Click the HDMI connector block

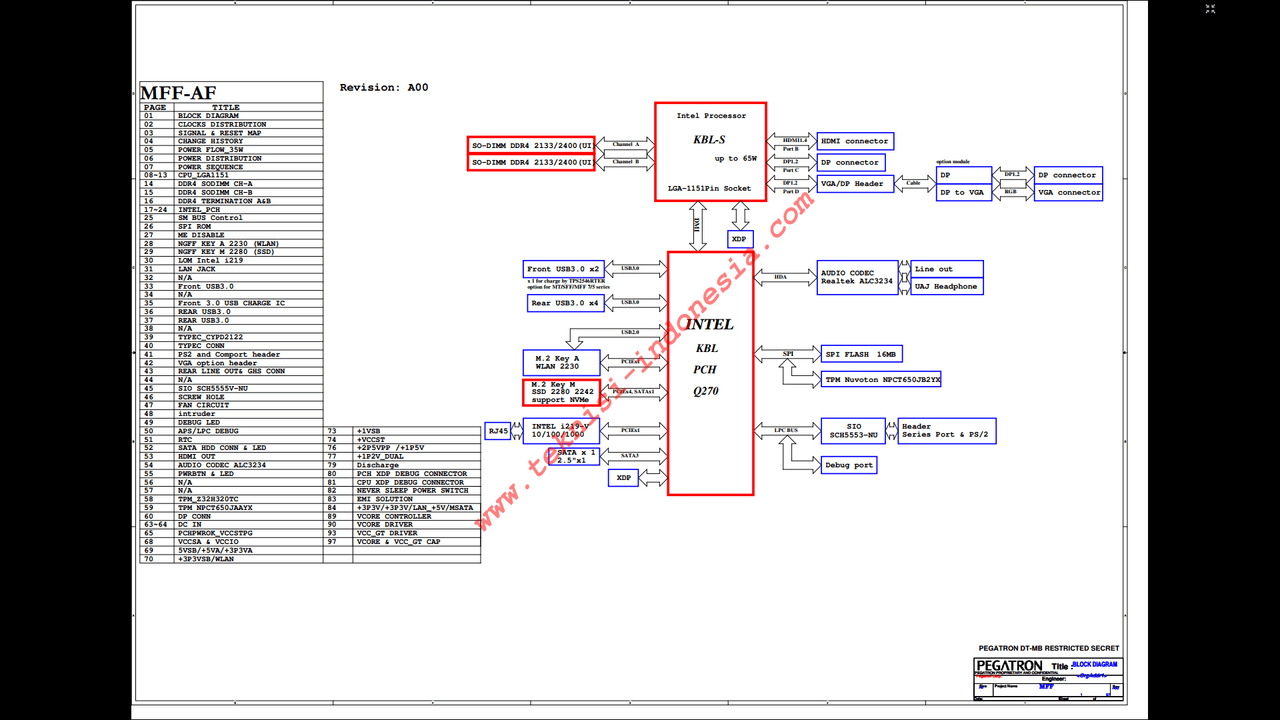tap(855, 141)
